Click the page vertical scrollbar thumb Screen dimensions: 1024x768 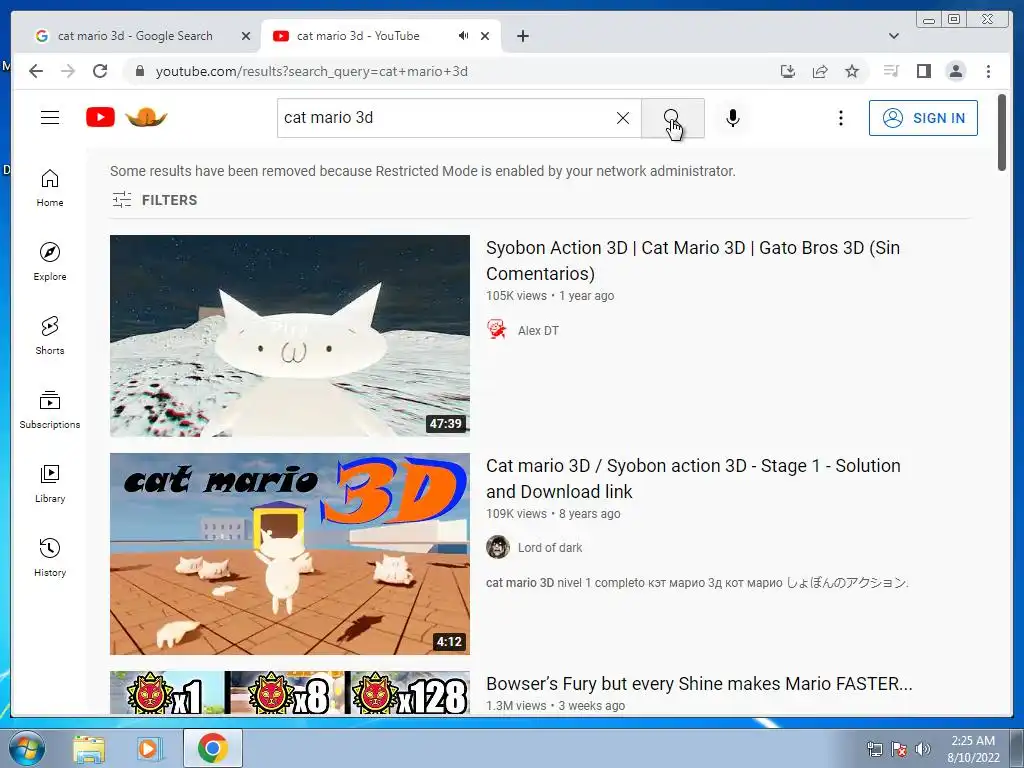click(x=1002, y=133)
